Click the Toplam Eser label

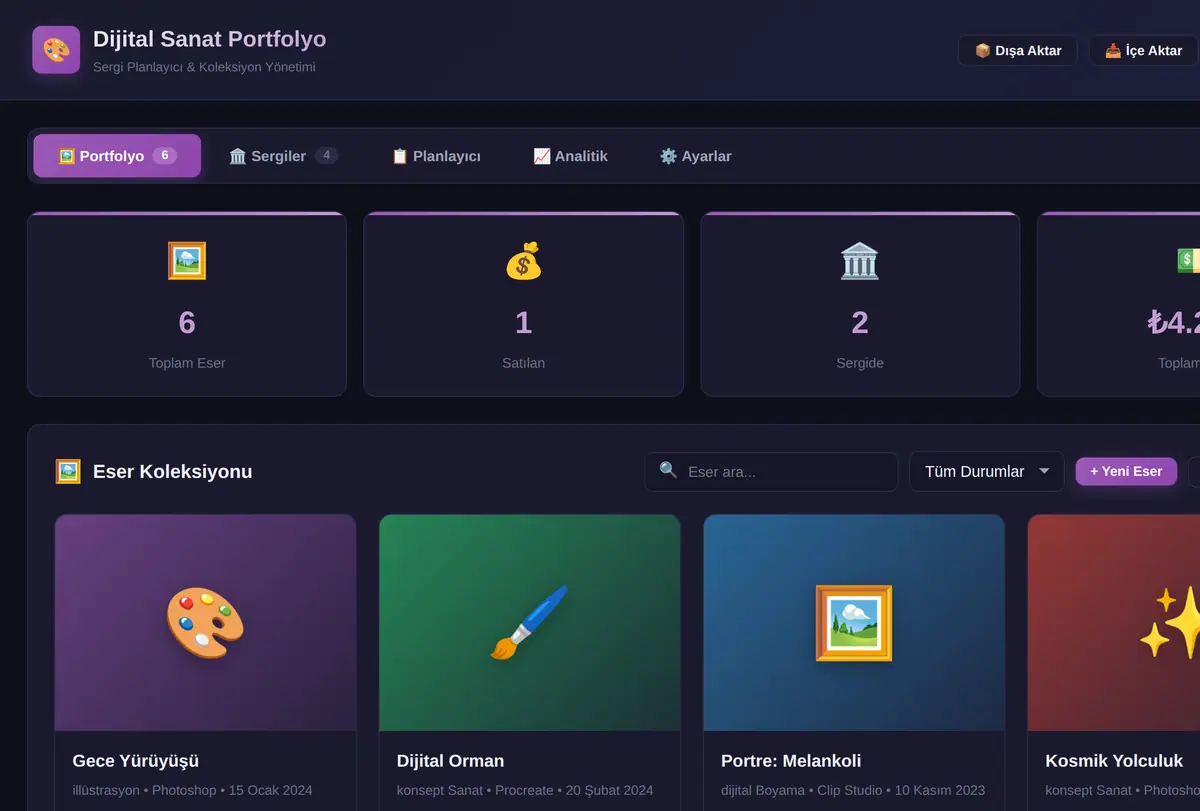187,363
